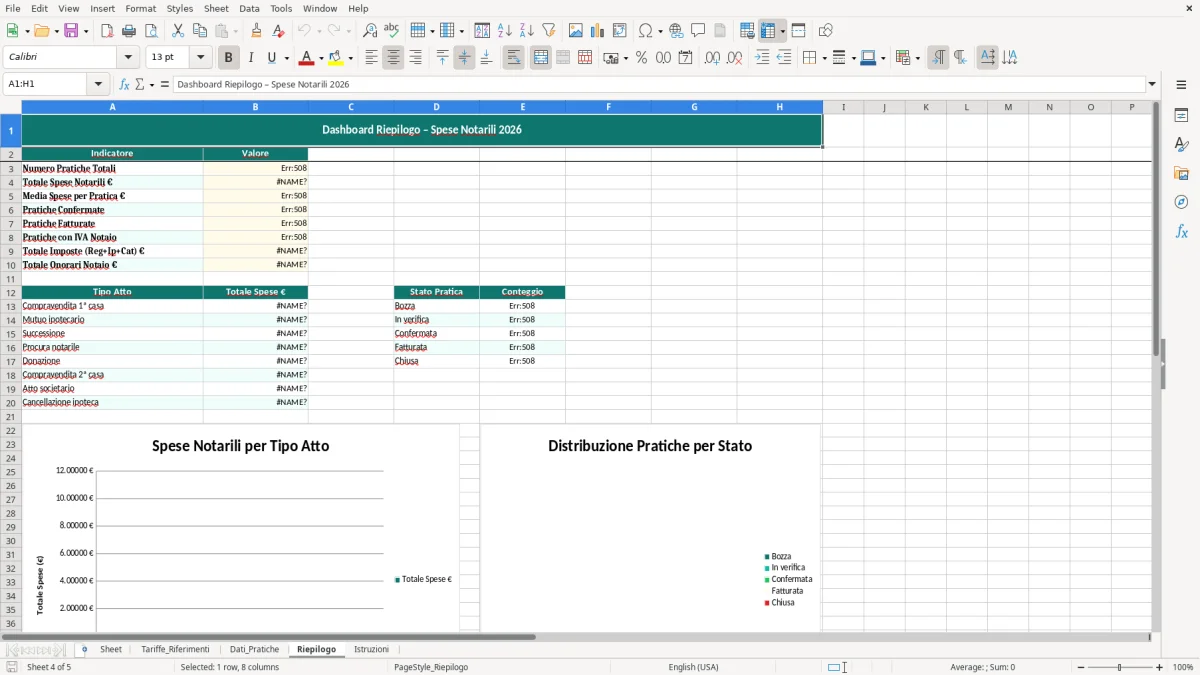Insert a hyperlink
Screen dimensions: 1200x675
click(676, 31)
